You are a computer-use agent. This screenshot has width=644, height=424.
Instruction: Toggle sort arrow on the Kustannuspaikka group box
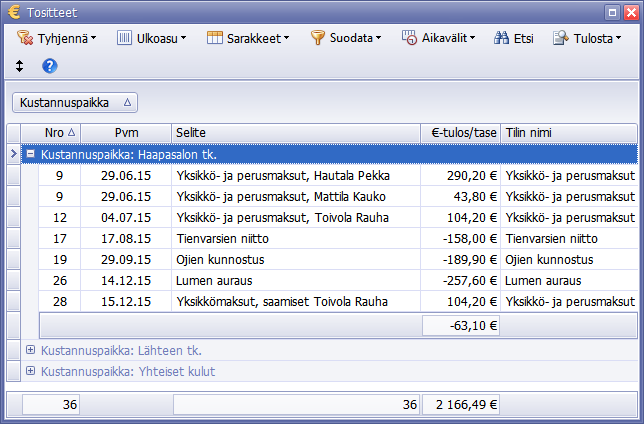click(x=127, y=102)
